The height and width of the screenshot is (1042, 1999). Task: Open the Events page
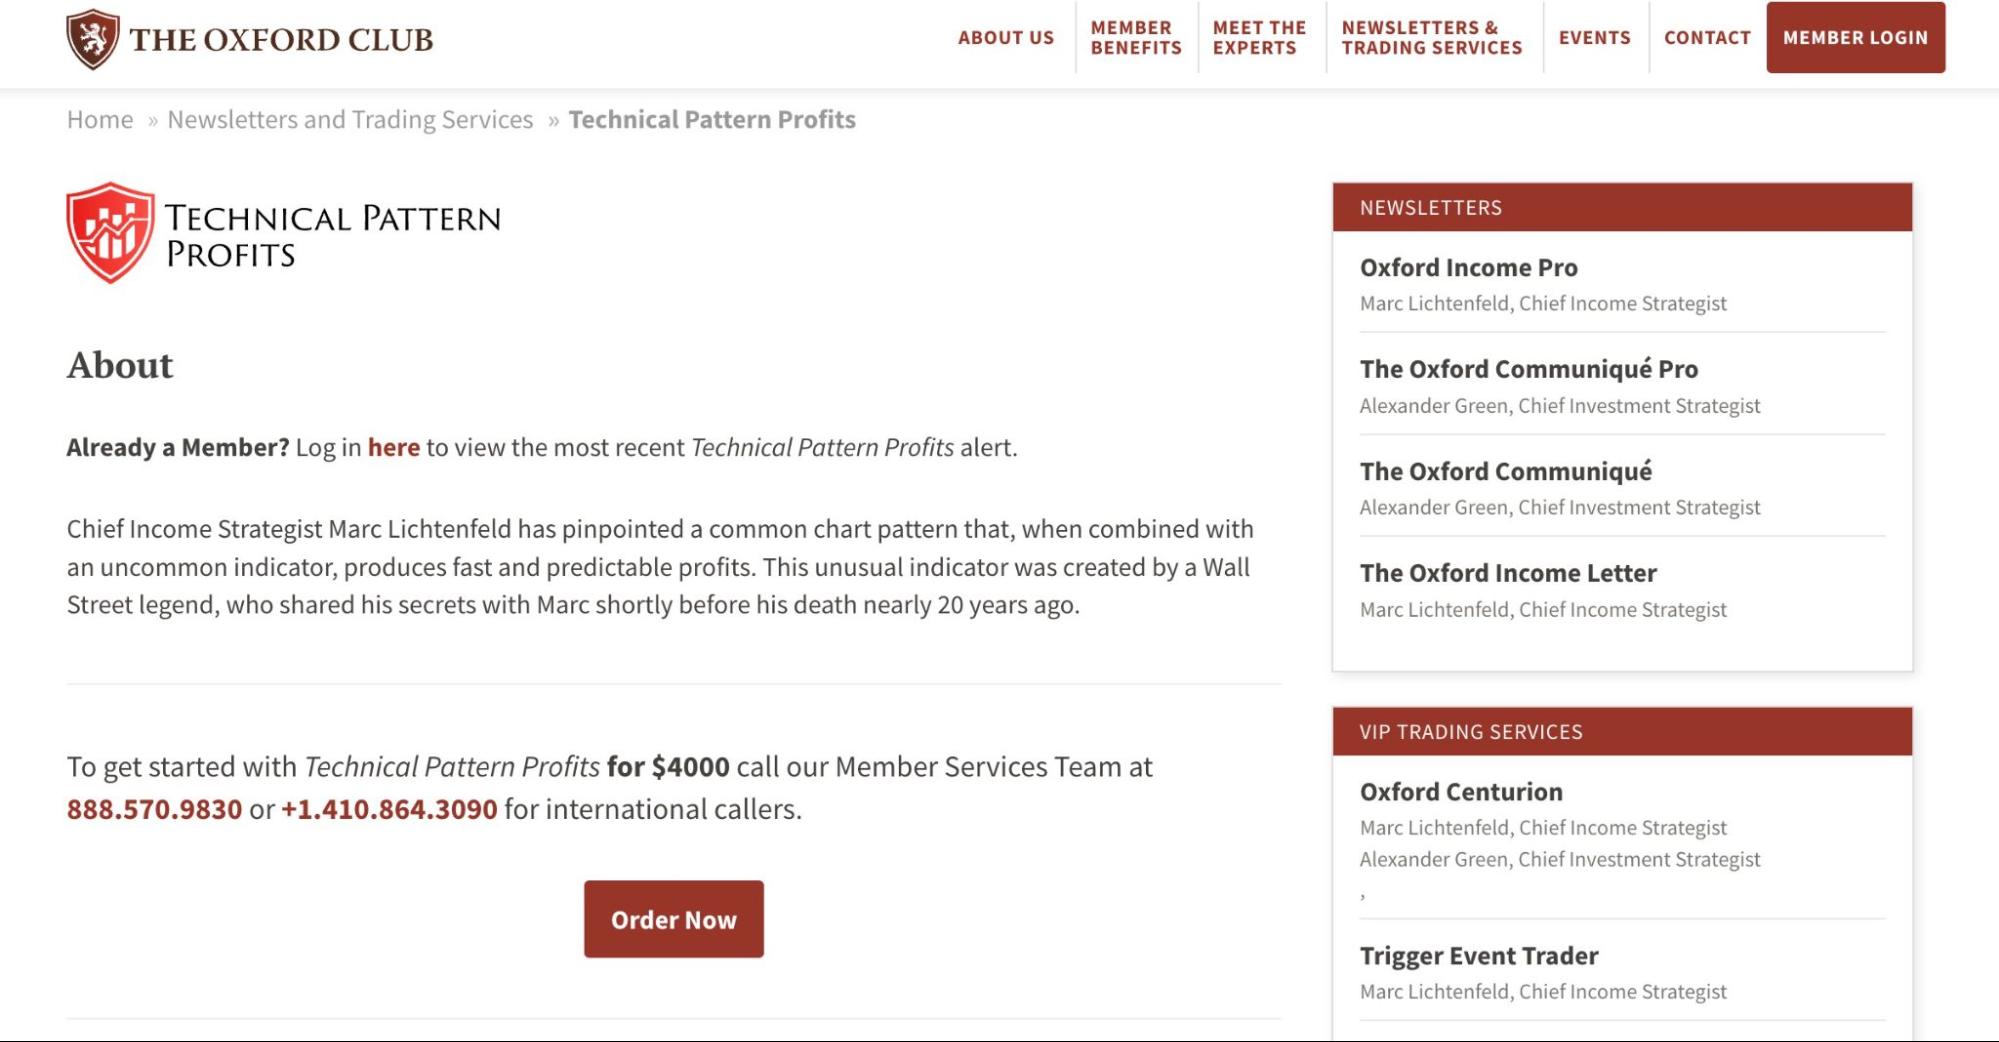1594,38
